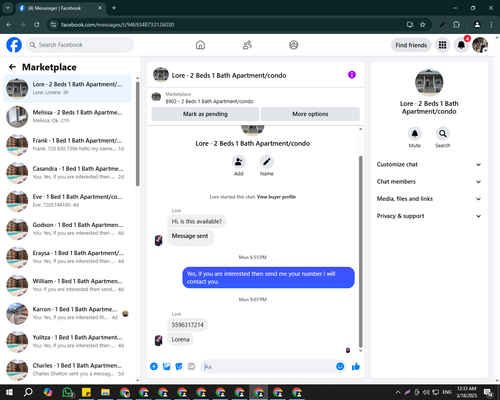Open the taskbar search
This screenshot has height=400, width=500.
tap(28, 392)
